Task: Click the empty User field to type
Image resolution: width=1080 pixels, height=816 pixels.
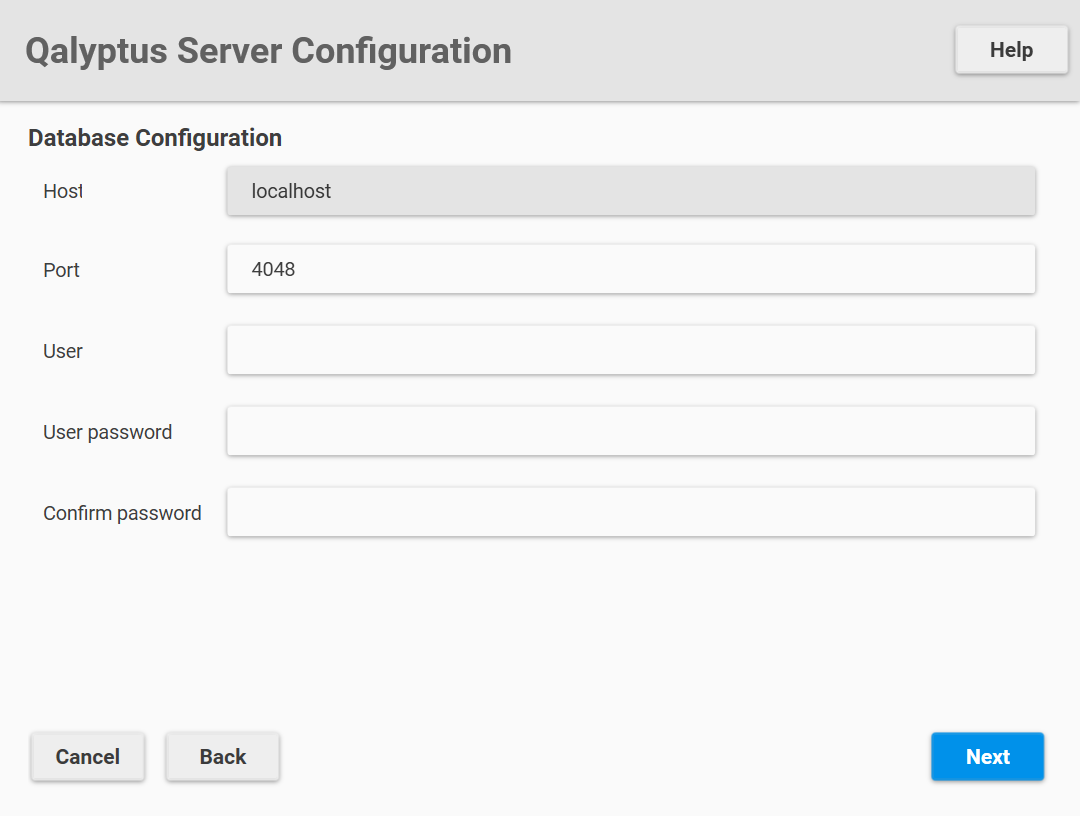Action: click(630, 350)
